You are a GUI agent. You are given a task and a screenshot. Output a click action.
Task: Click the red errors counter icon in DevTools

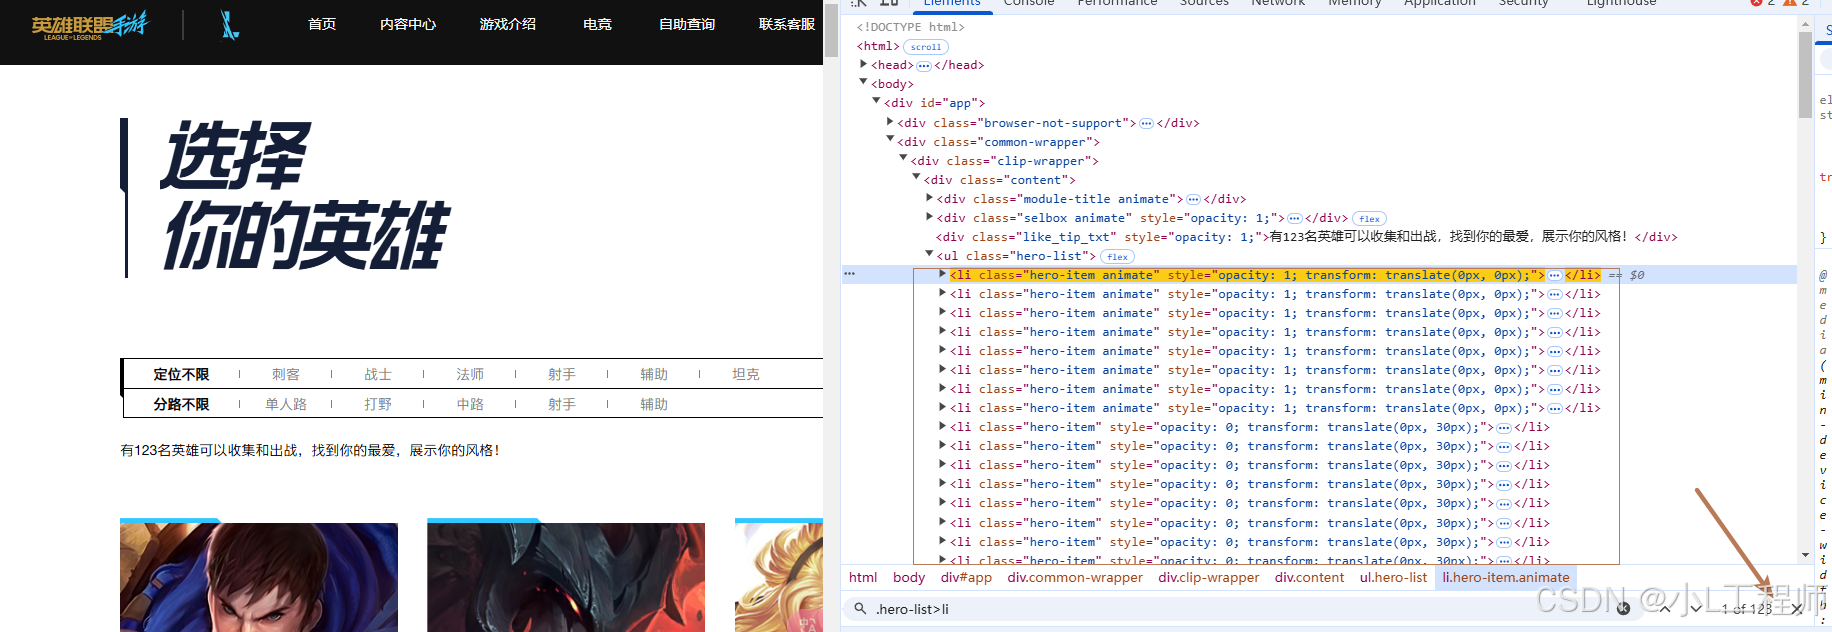pyautogui.click(x=1757, y=3)
